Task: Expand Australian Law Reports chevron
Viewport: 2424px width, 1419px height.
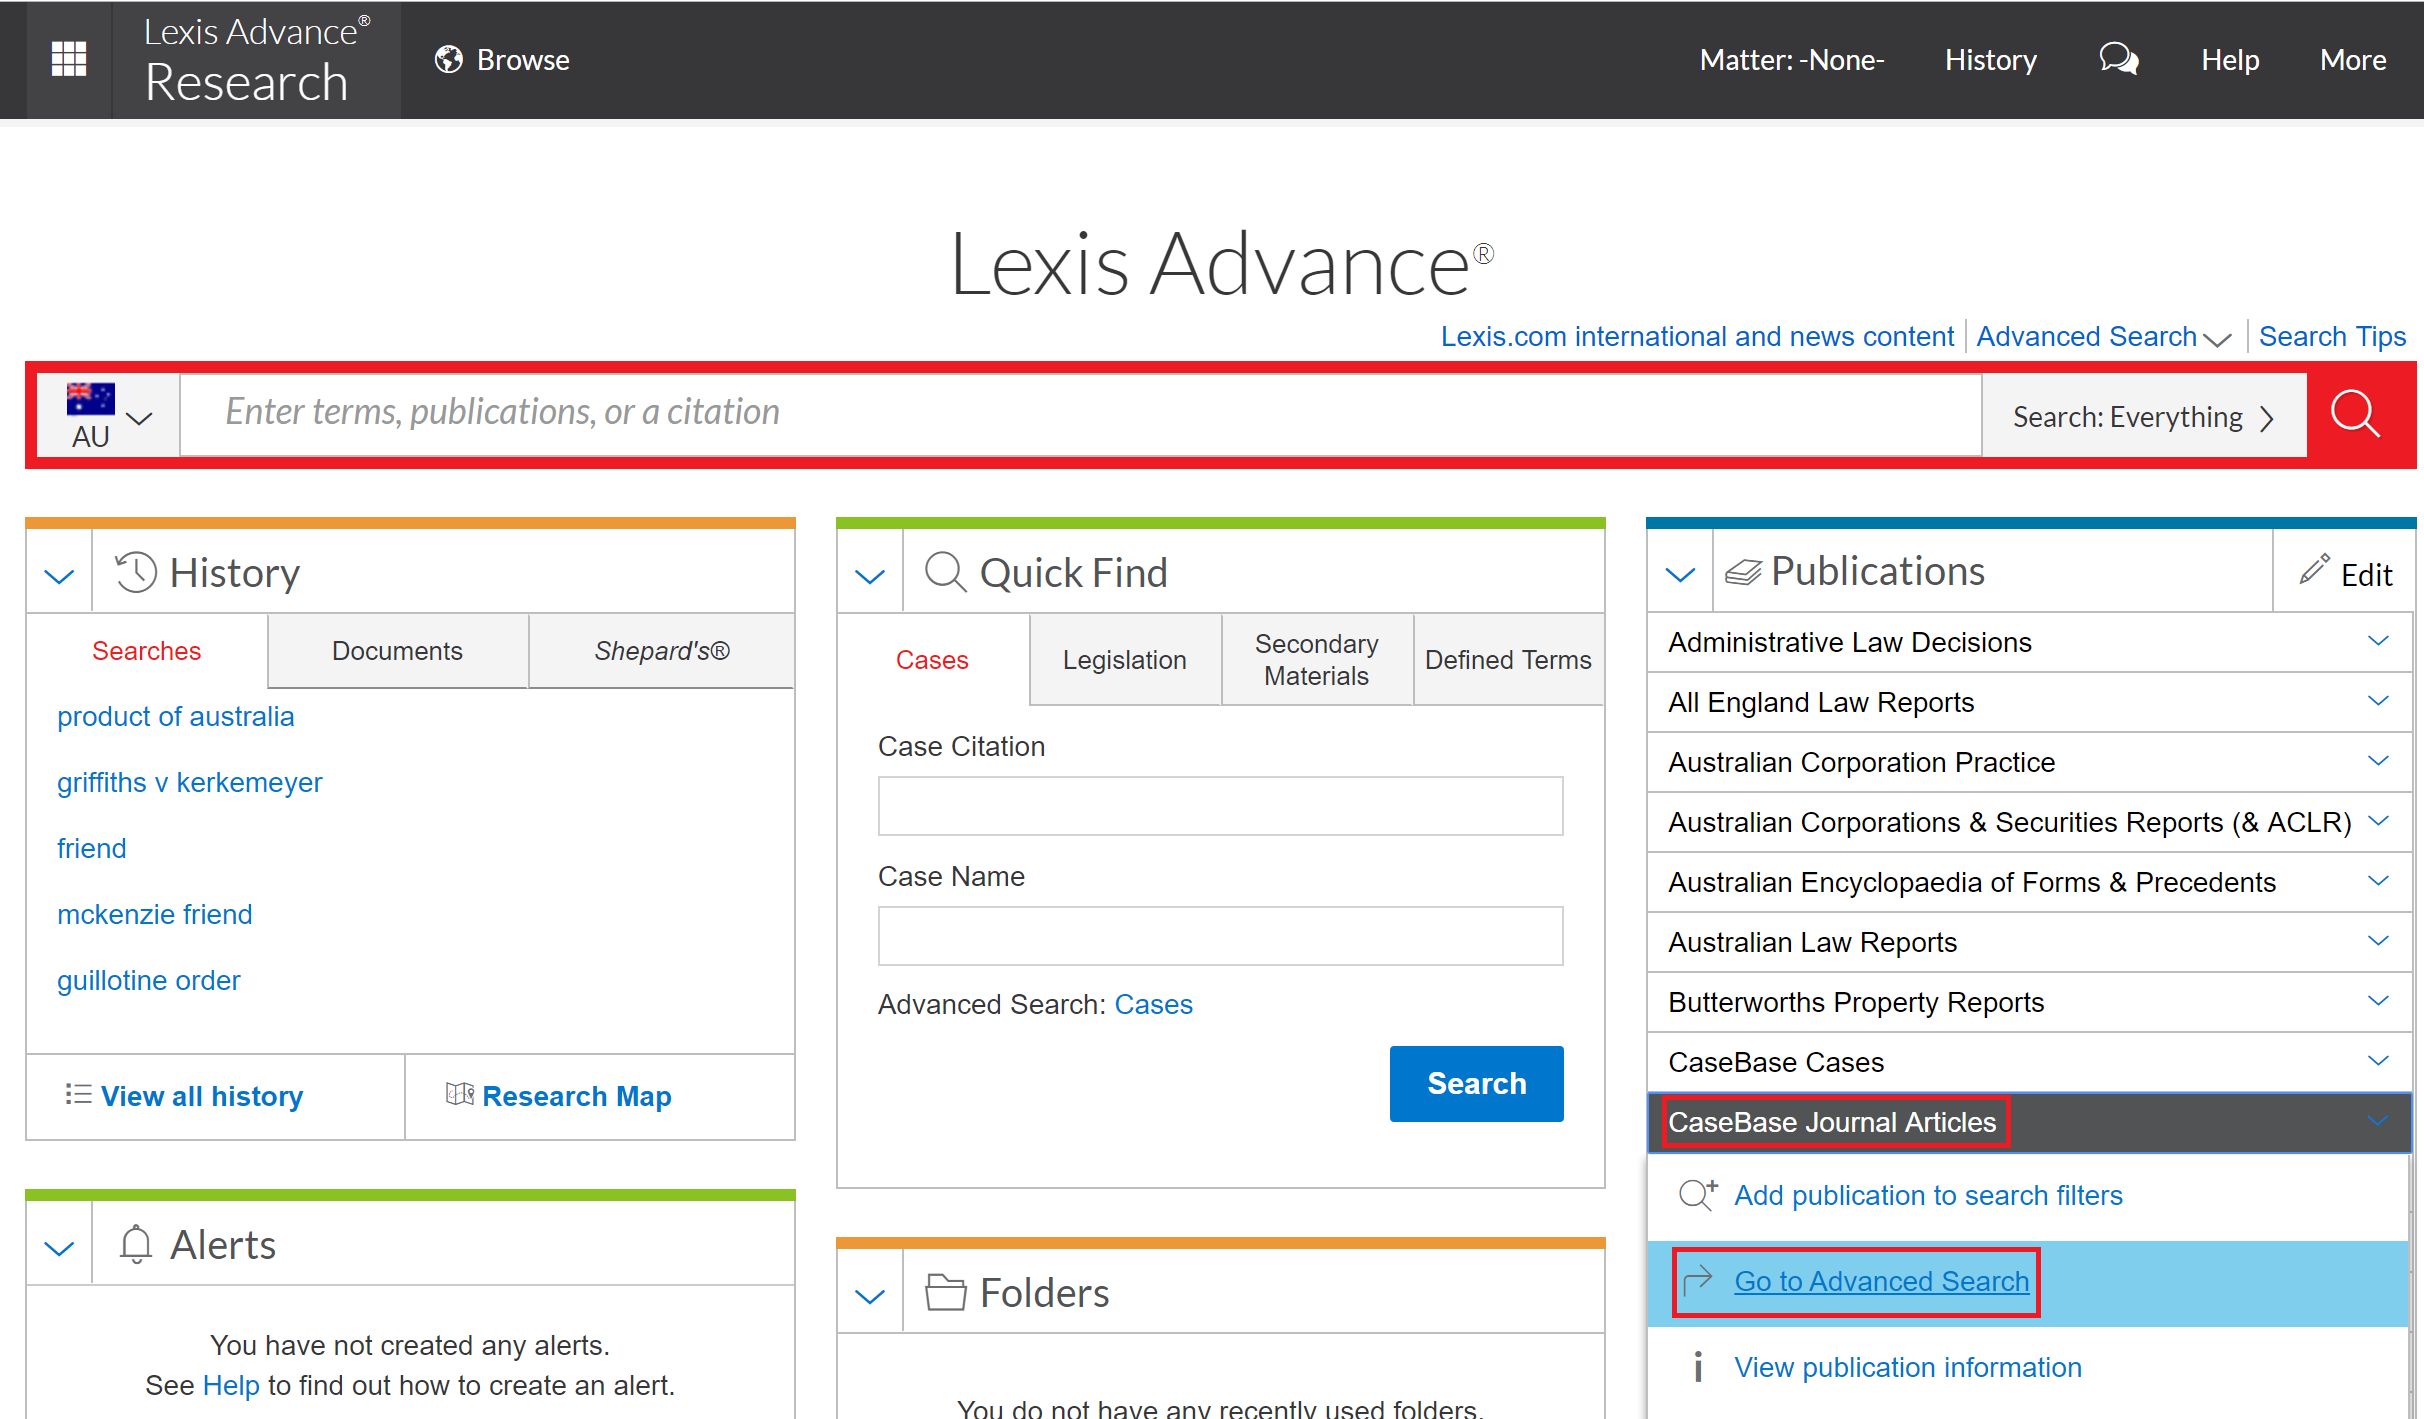Action: (x=2378, y=941)
